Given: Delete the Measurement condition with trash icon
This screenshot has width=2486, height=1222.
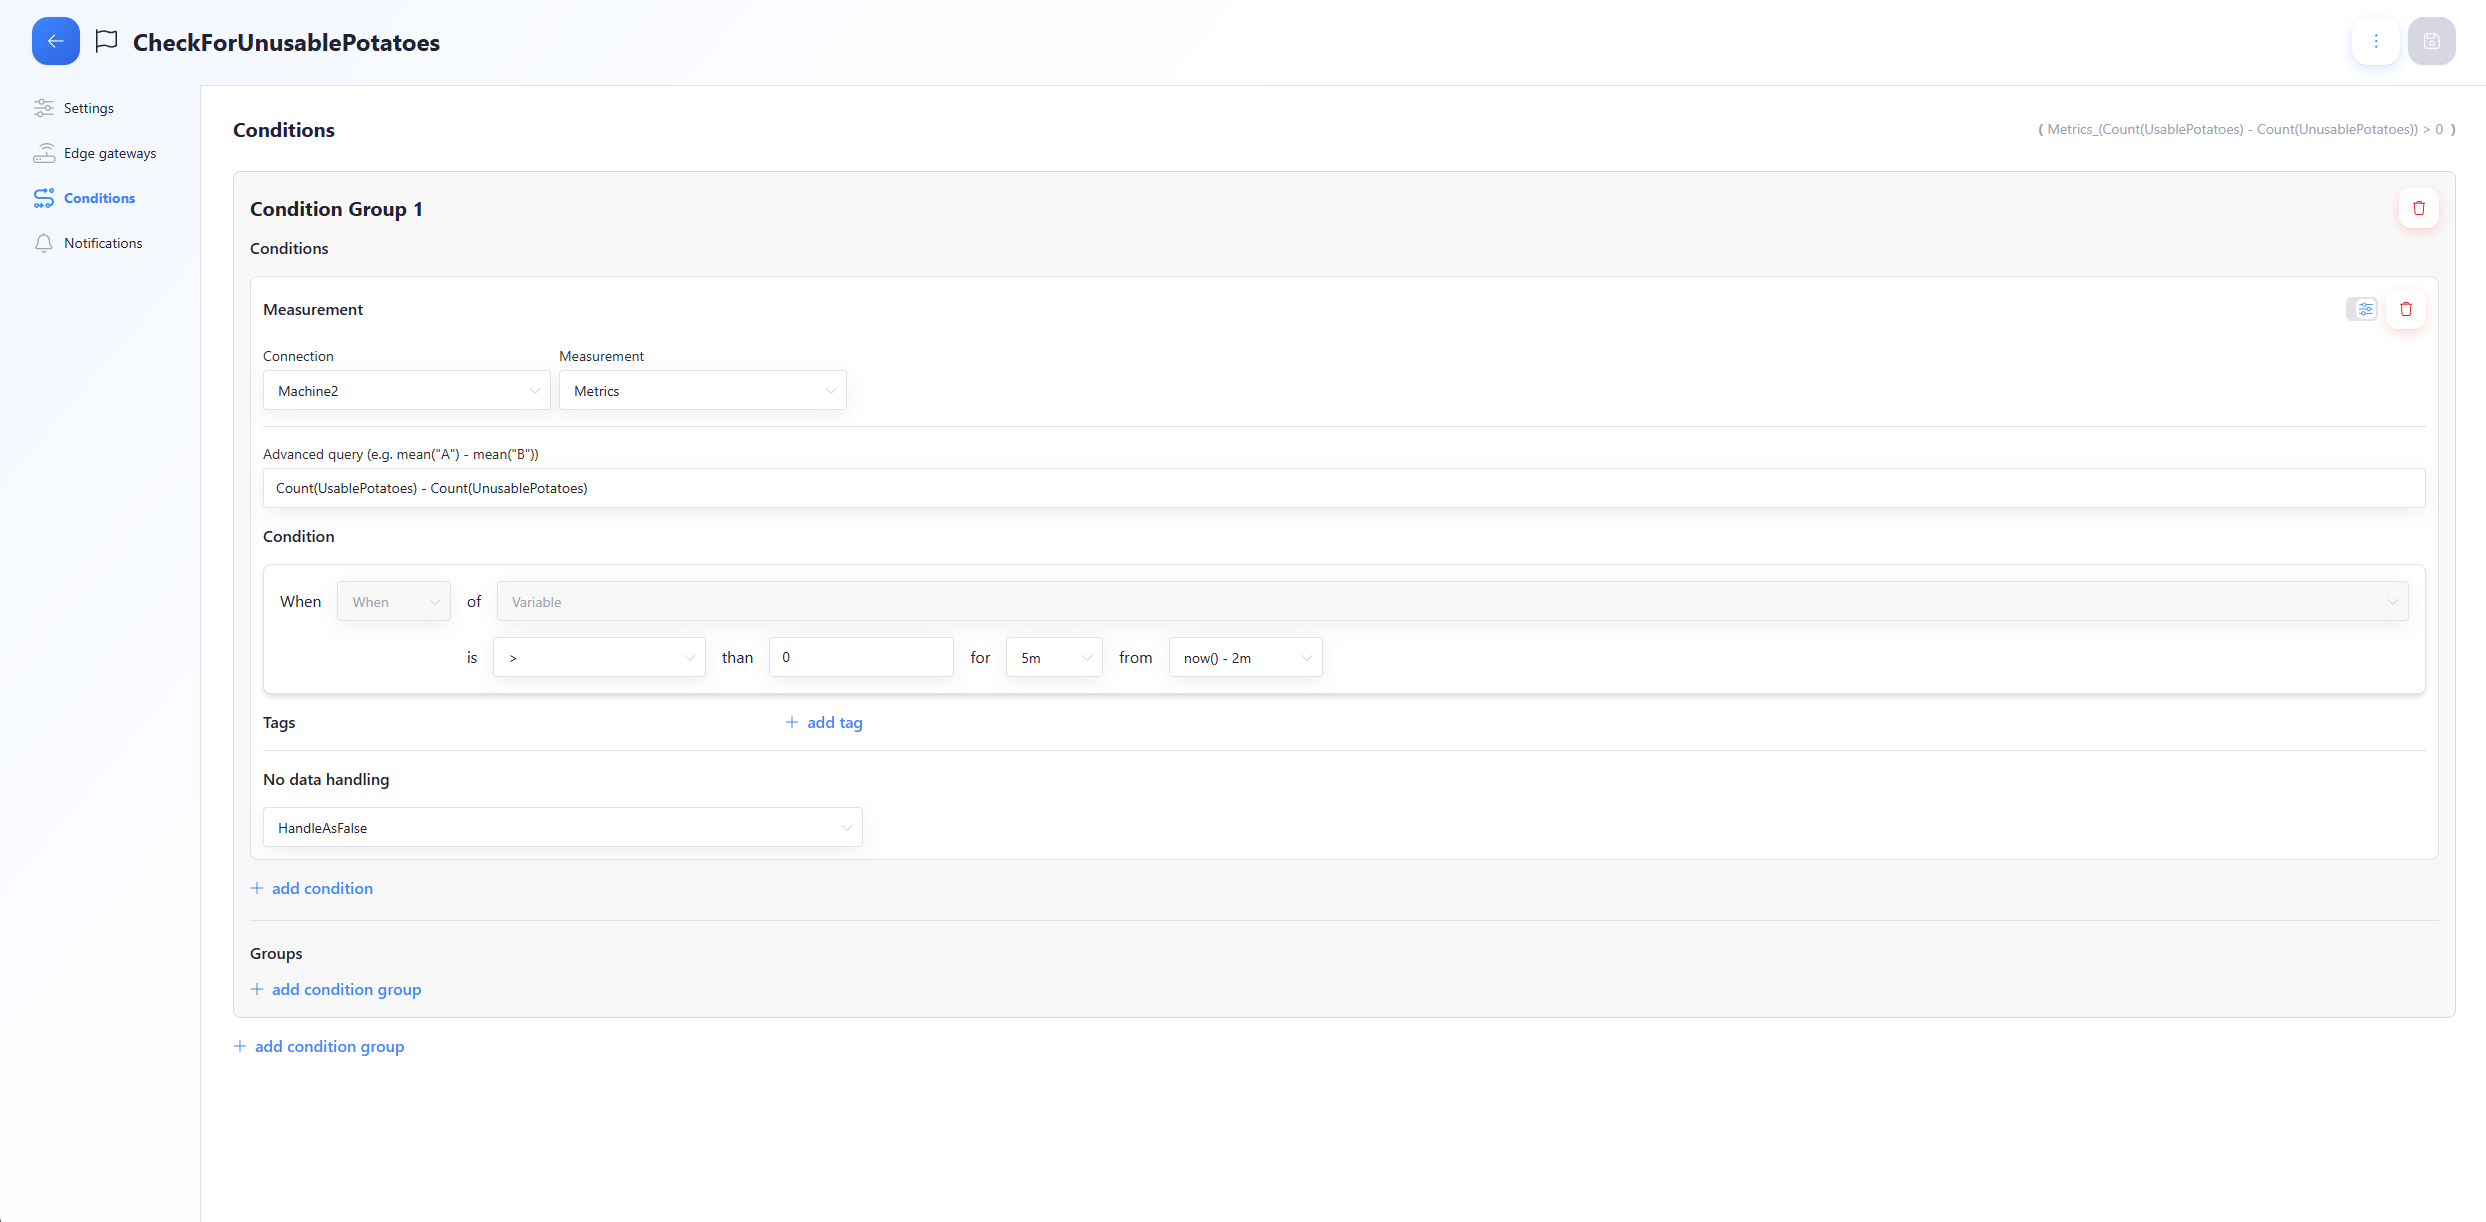Looking at the screenshot, I should pos(2406,309).
